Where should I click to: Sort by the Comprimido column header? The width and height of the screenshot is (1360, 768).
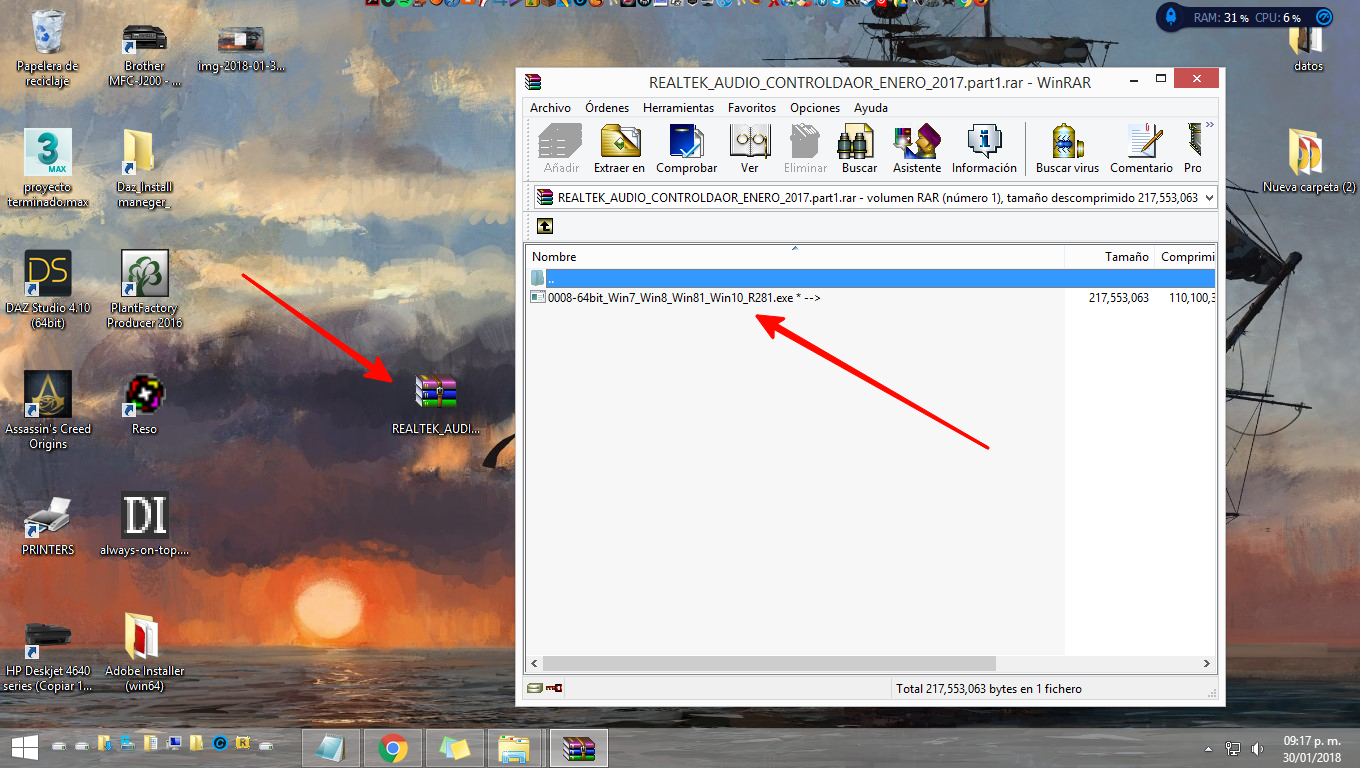point(1186,257)
